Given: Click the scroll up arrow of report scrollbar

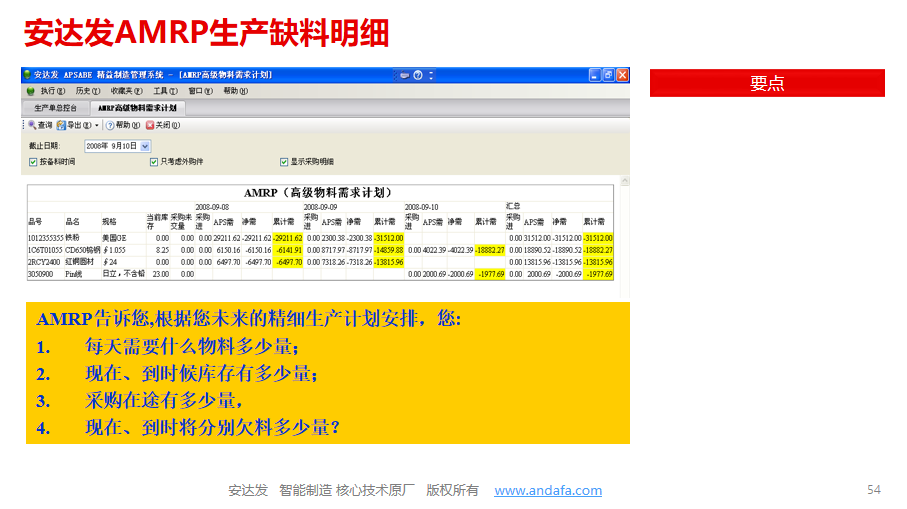Looking at the screenshot, I should pos(625,181).
